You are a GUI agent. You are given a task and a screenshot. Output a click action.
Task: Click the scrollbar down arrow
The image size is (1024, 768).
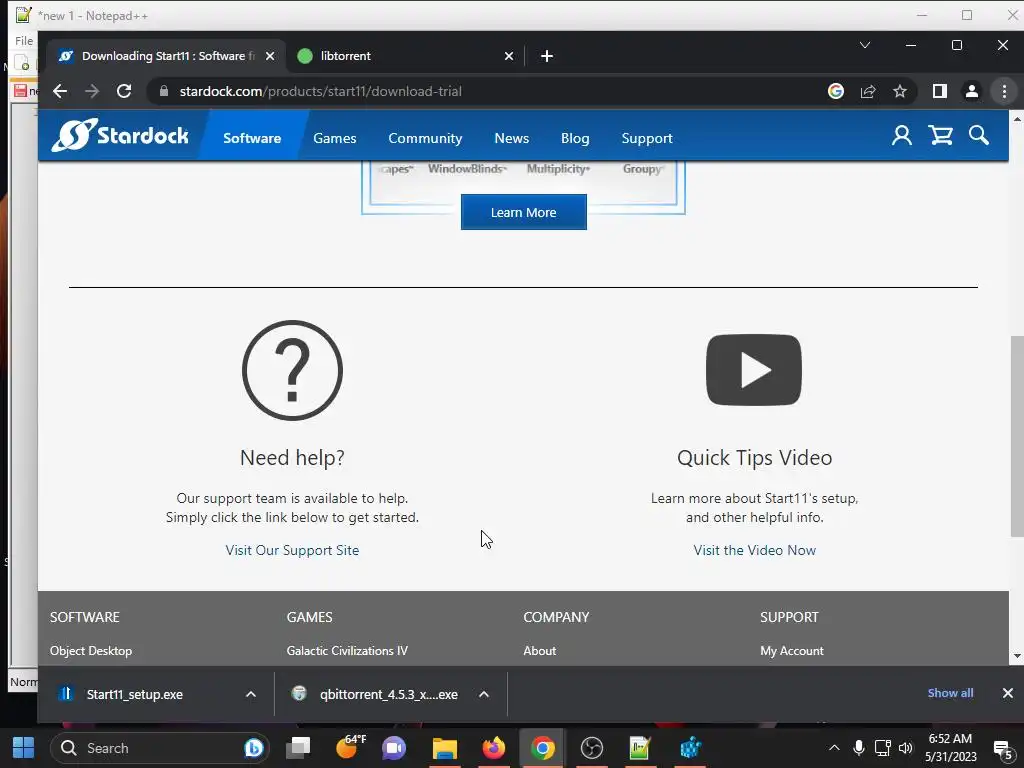pyautogui.click(x=1017, y=656)
